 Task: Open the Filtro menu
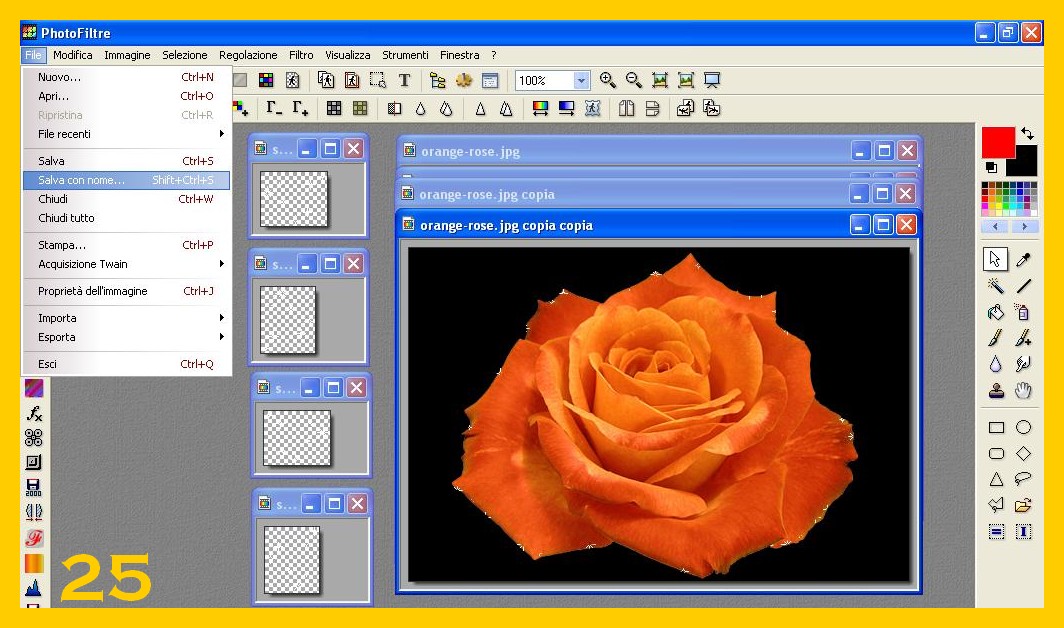[x=301, y=55]
